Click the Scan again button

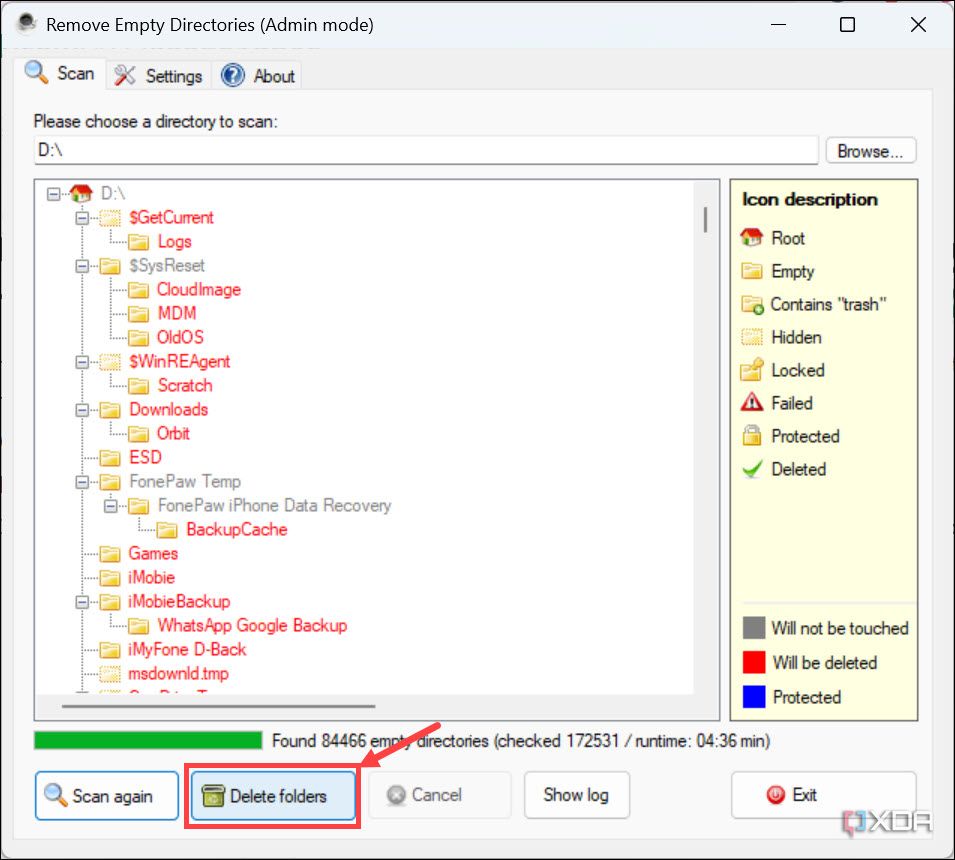pos(107,795)
